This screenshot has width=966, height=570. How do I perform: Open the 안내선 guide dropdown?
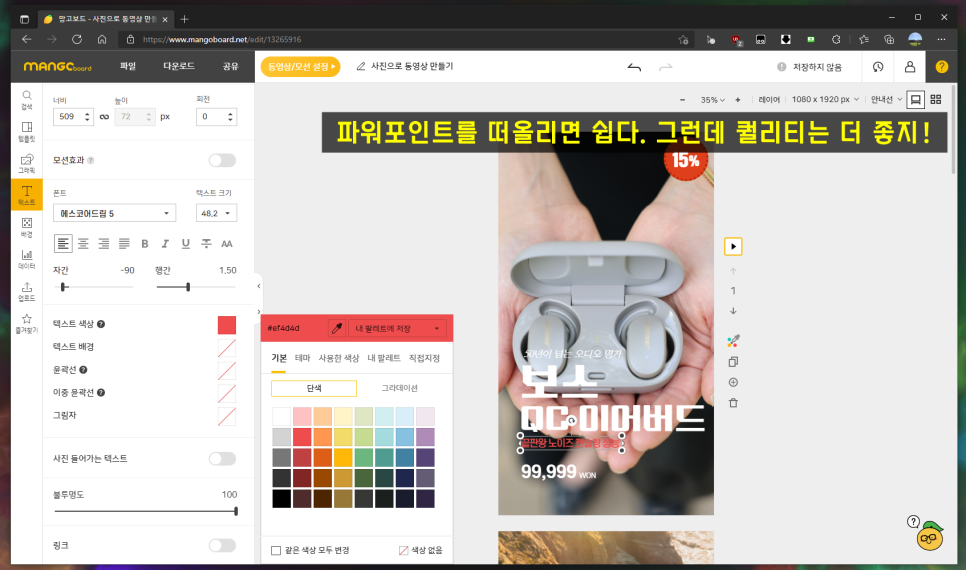[x=886, y=99]
